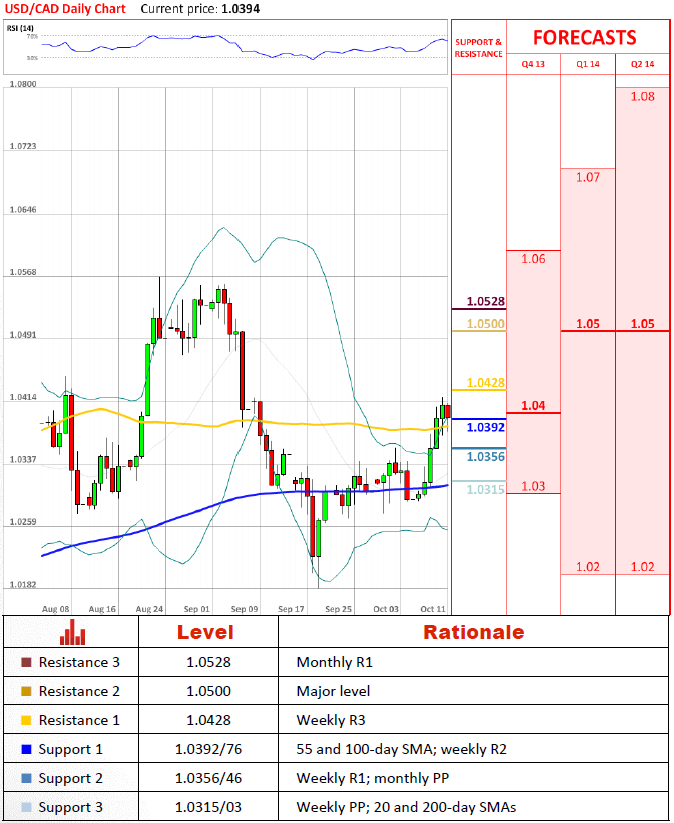This screenshot has width=674, height=823.
Task: Click the blue 1.0392 support marker
Action: (x=486, y=427)
